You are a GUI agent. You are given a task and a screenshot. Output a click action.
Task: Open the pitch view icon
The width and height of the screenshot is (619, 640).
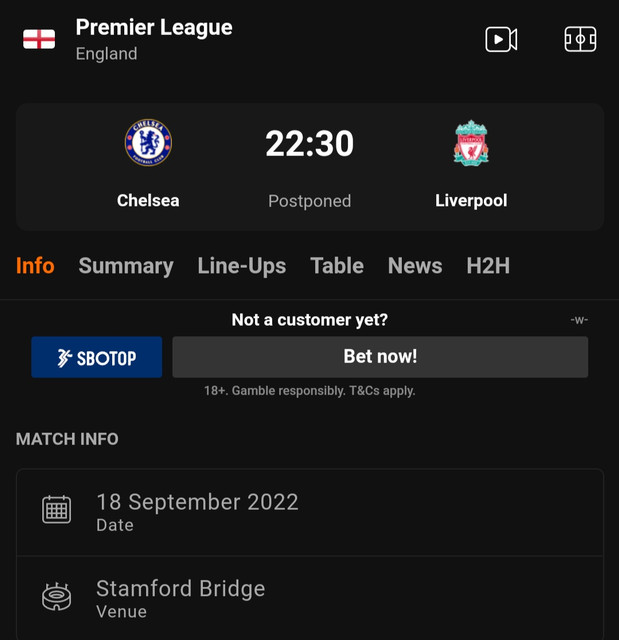580,40
